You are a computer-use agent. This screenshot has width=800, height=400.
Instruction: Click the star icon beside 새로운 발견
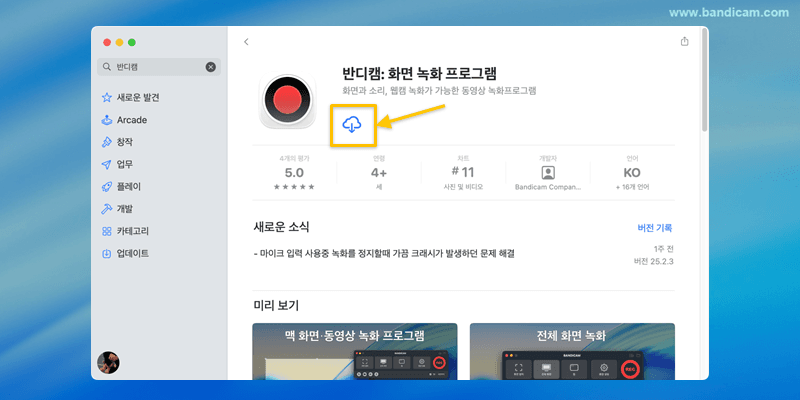pyautogui.click(x=107, y=97)
